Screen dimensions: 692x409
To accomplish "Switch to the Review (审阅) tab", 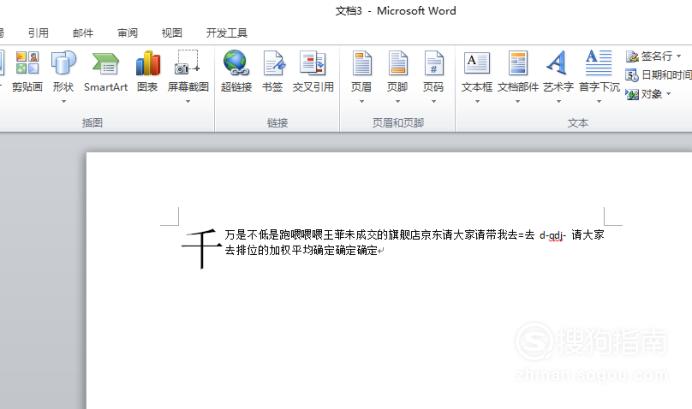I will tap(128, 33).
